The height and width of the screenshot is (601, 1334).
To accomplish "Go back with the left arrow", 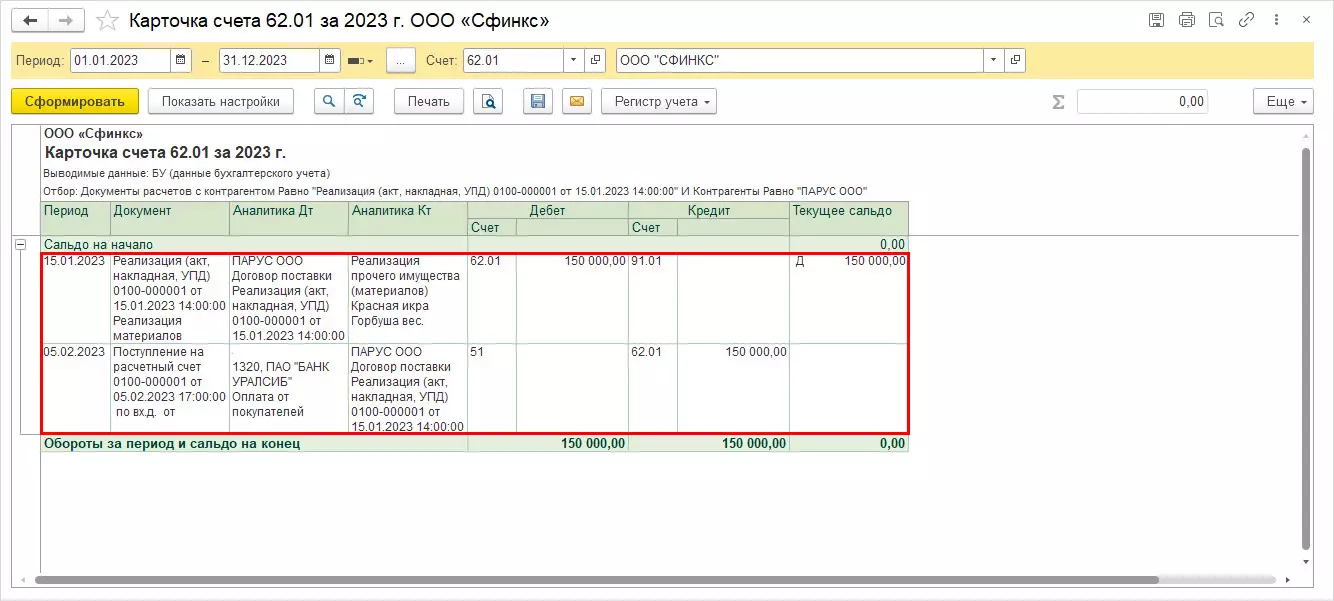I will click(30, 20).
